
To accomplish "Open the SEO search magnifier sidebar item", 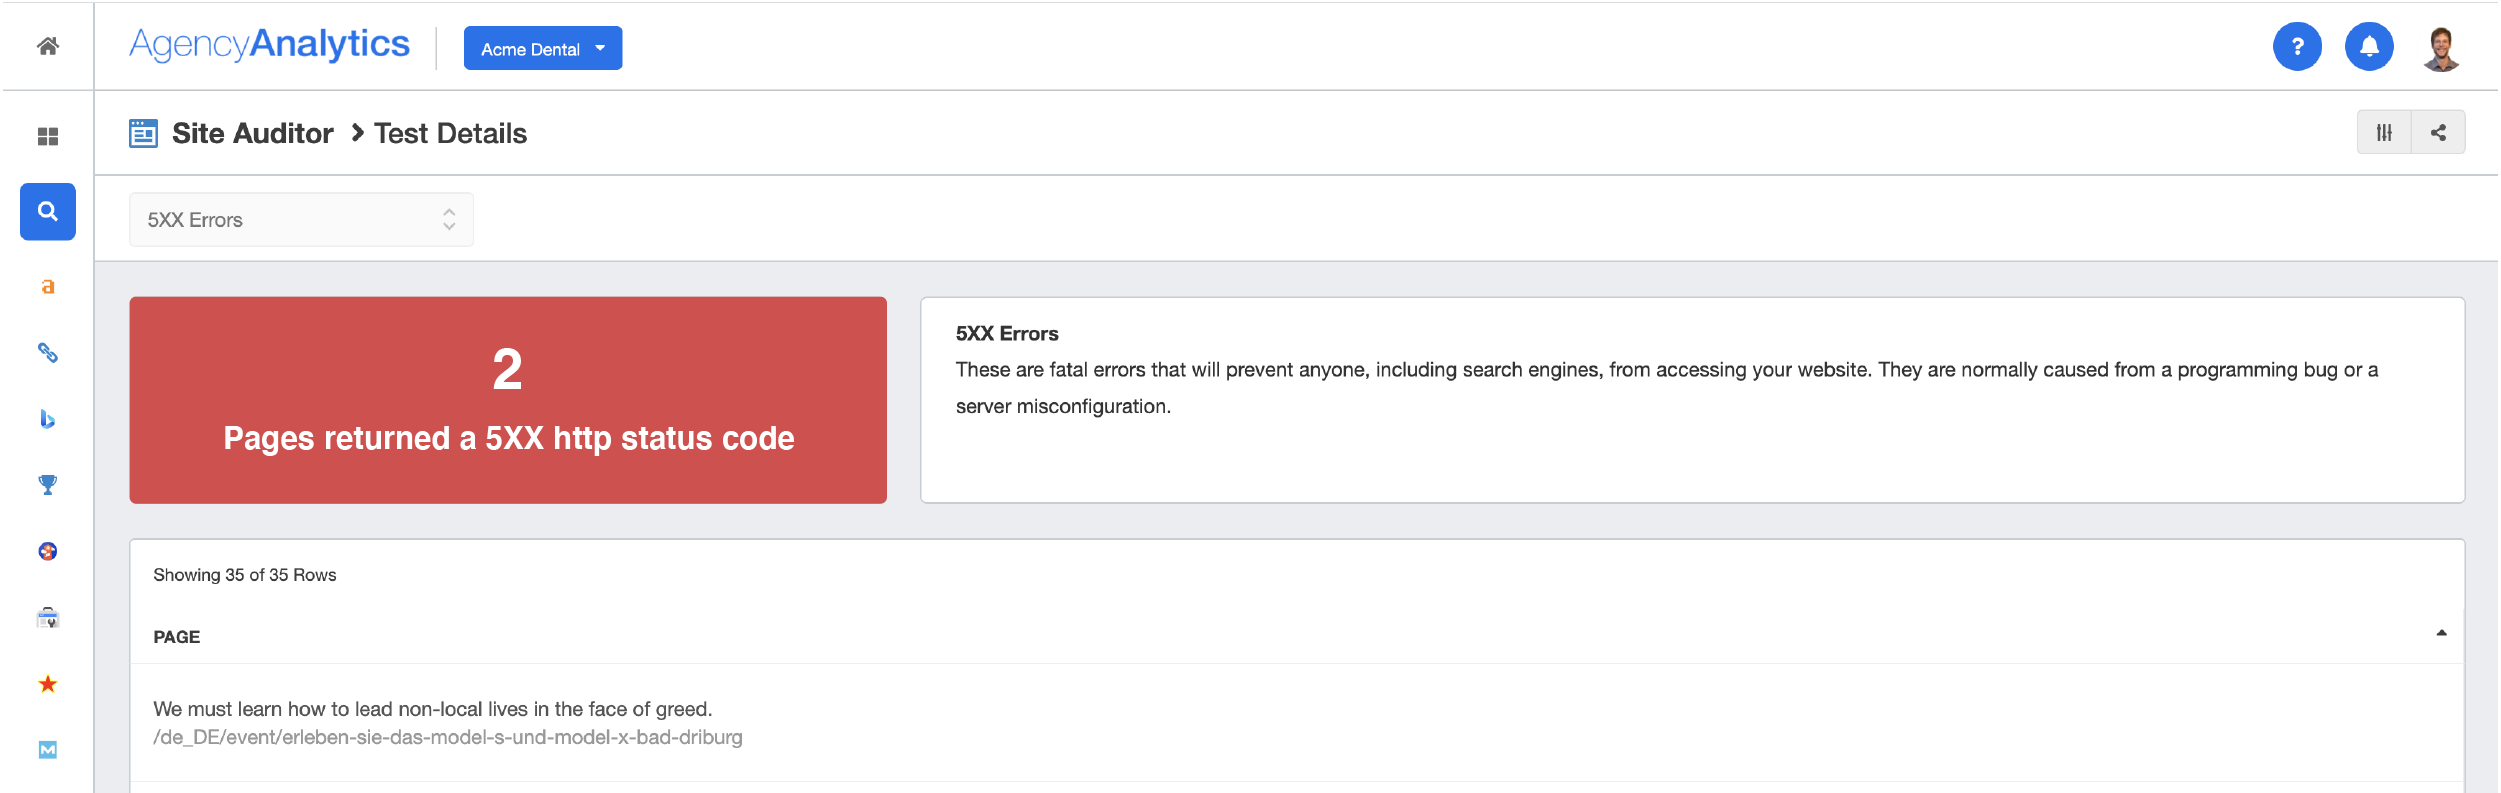I will (47, 211).
